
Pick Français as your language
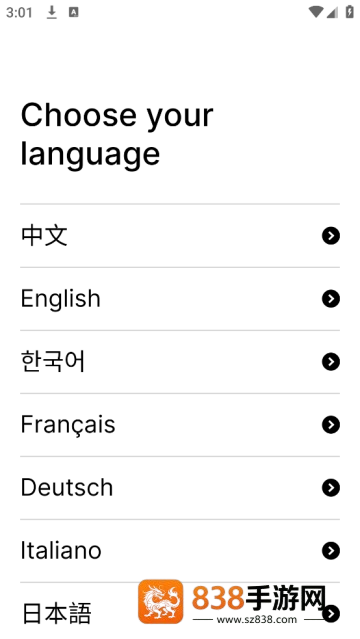180,425
